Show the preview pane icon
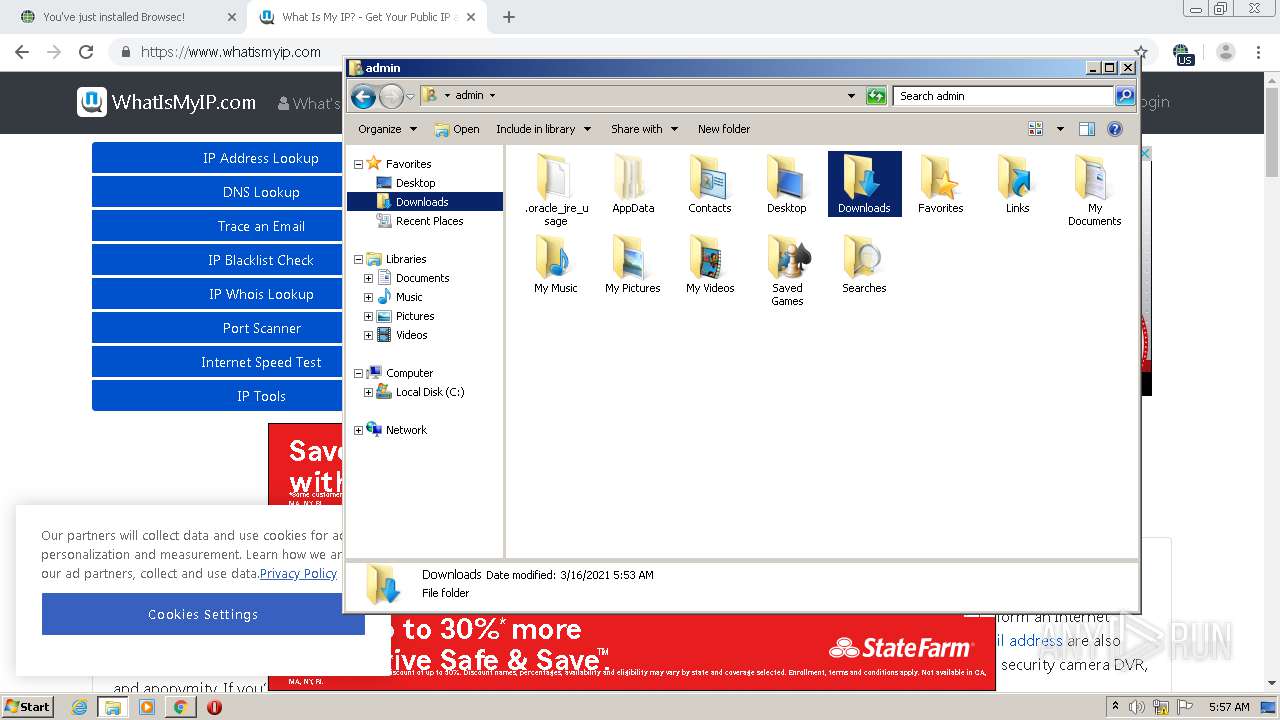The height and width of the screenshot is (720, 1280). click(x=1087, y=129)
